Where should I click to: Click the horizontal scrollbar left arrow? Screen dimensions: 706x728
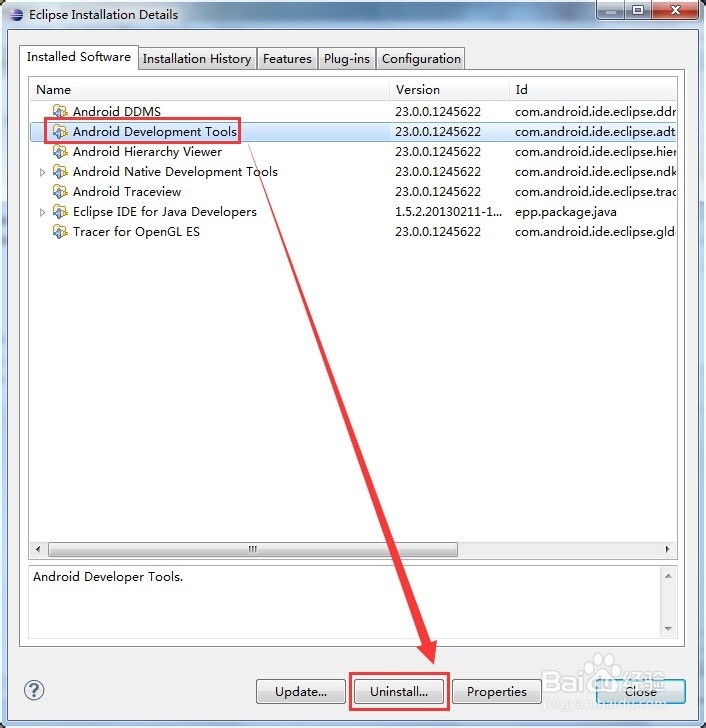(x=38, y=549)
